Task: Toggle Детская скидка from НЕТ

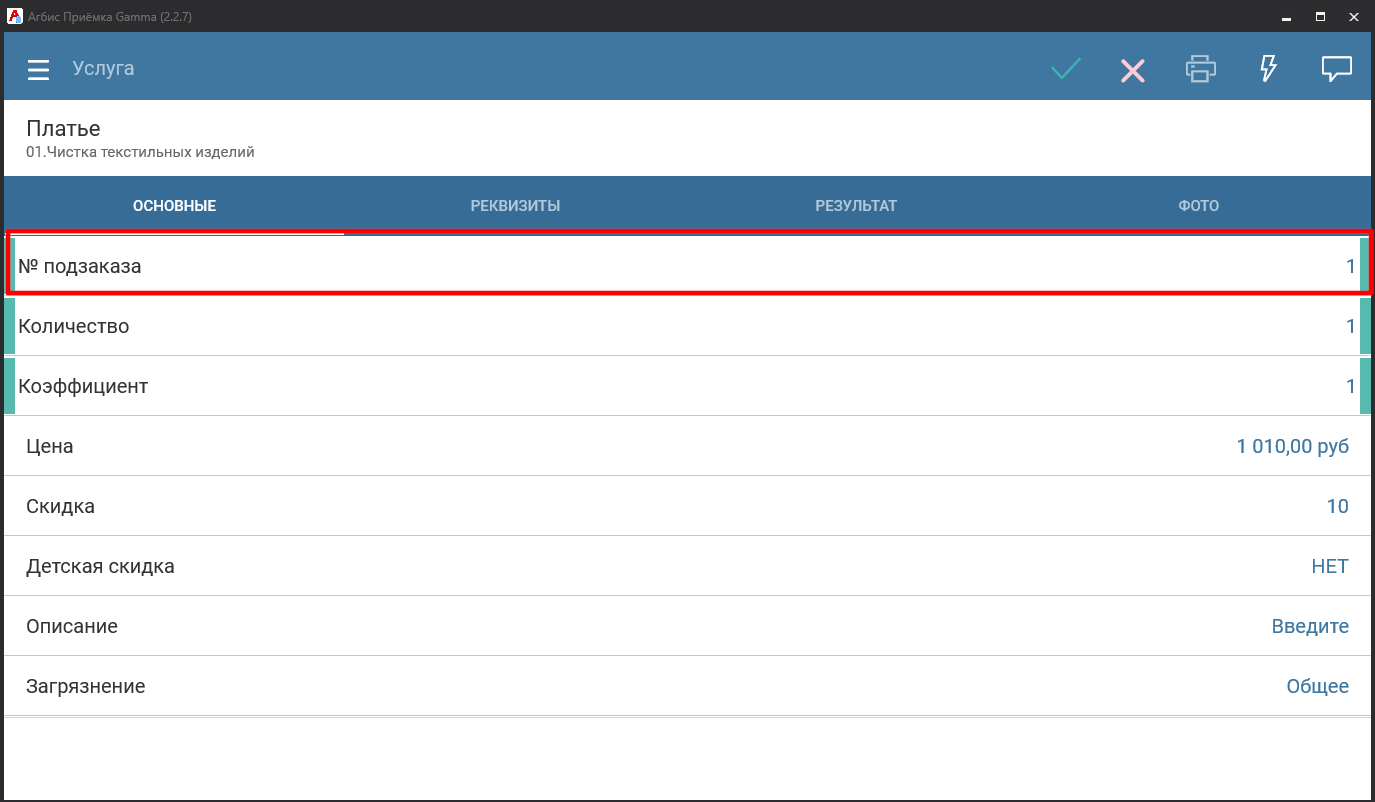Action: click(x=1329, y=566)
